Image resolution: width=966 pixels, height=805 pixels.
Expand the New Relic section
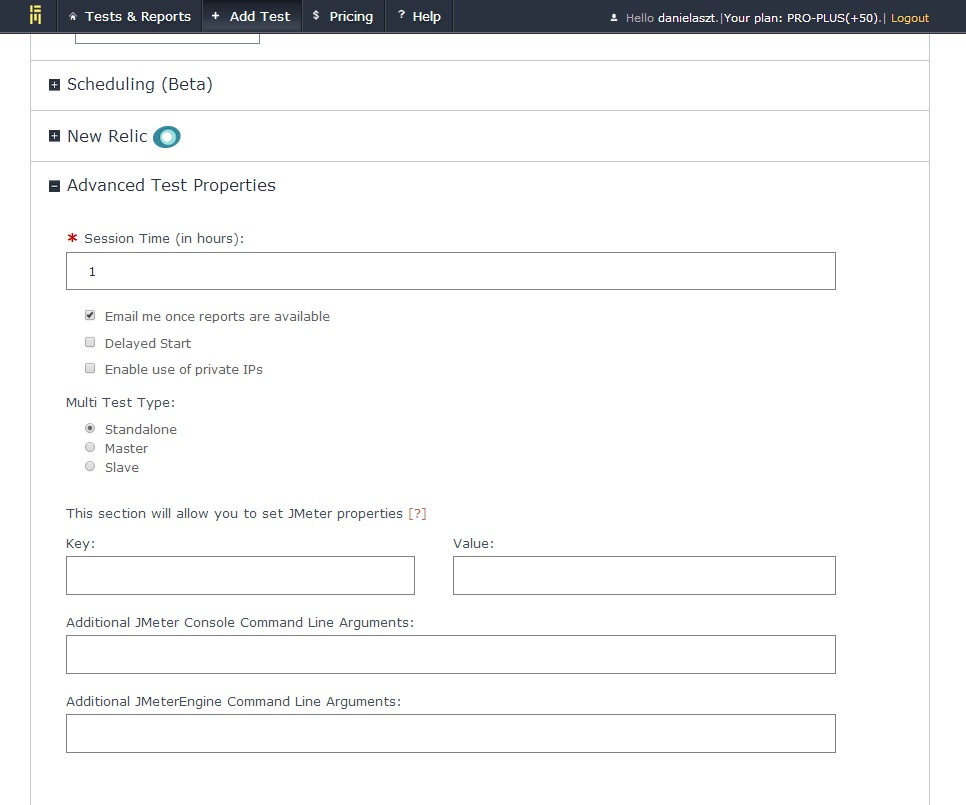coord(54,136)
